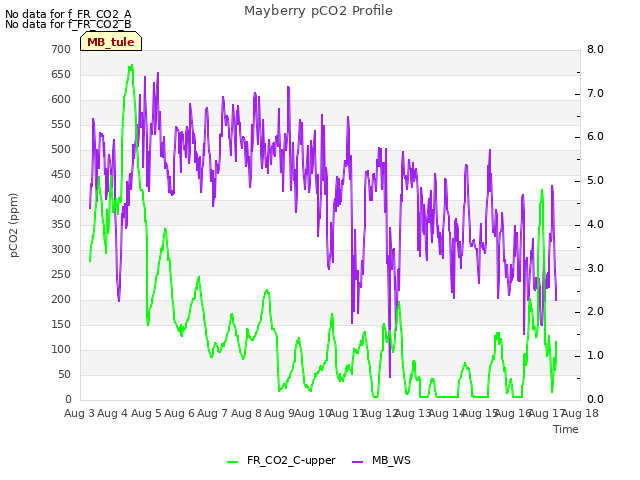Click the 150 left y-axis value

tap(61, 324)
